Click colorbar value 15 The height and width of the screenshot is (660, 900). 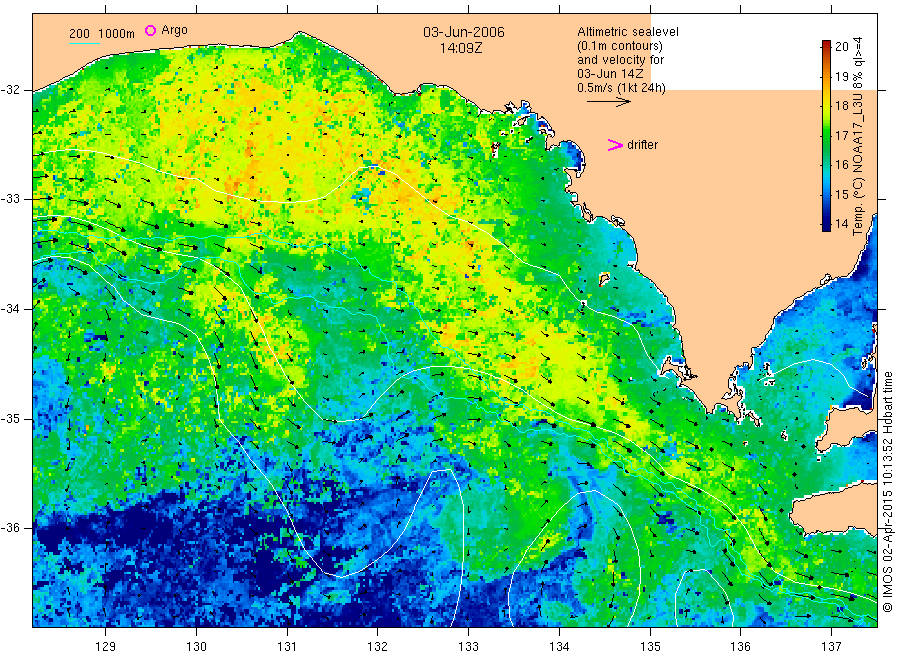tap(841, 195)
